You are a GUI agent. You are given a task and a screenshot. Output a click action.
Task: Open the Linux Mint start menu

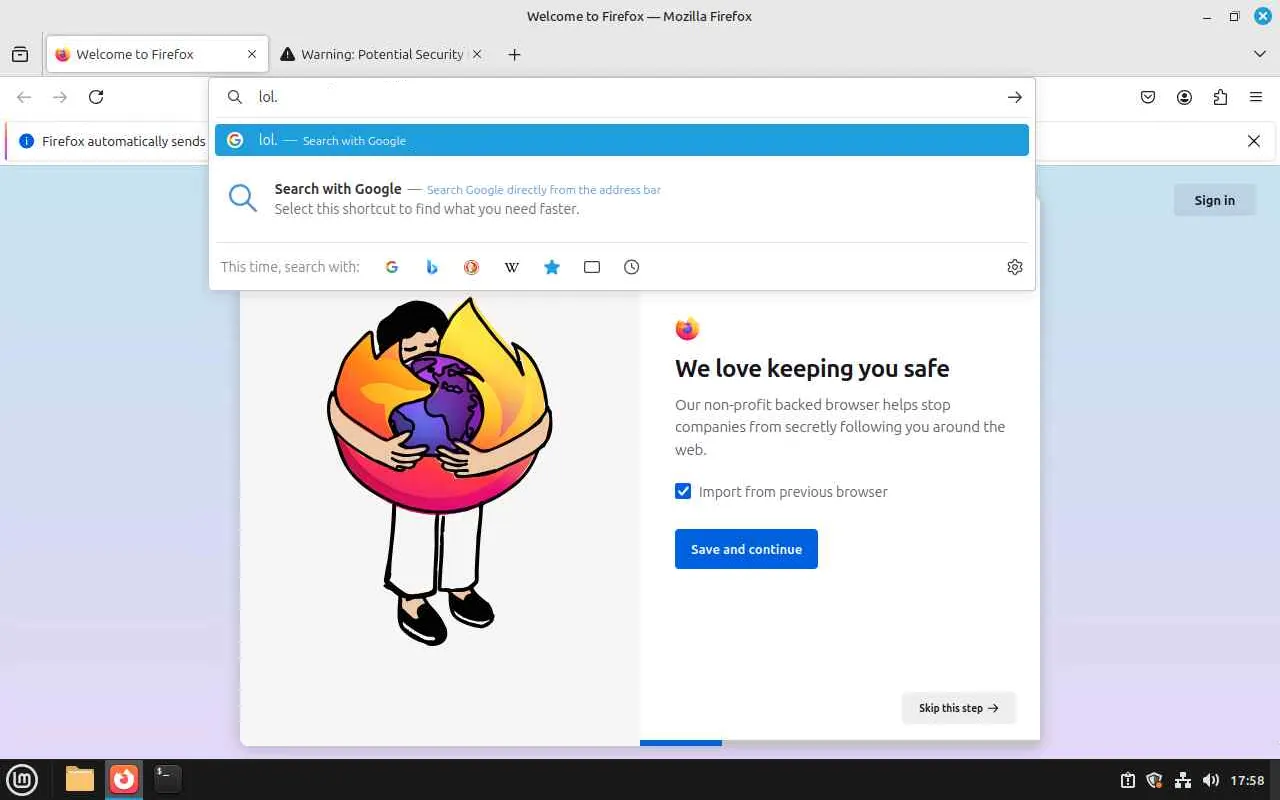point(22,779)
